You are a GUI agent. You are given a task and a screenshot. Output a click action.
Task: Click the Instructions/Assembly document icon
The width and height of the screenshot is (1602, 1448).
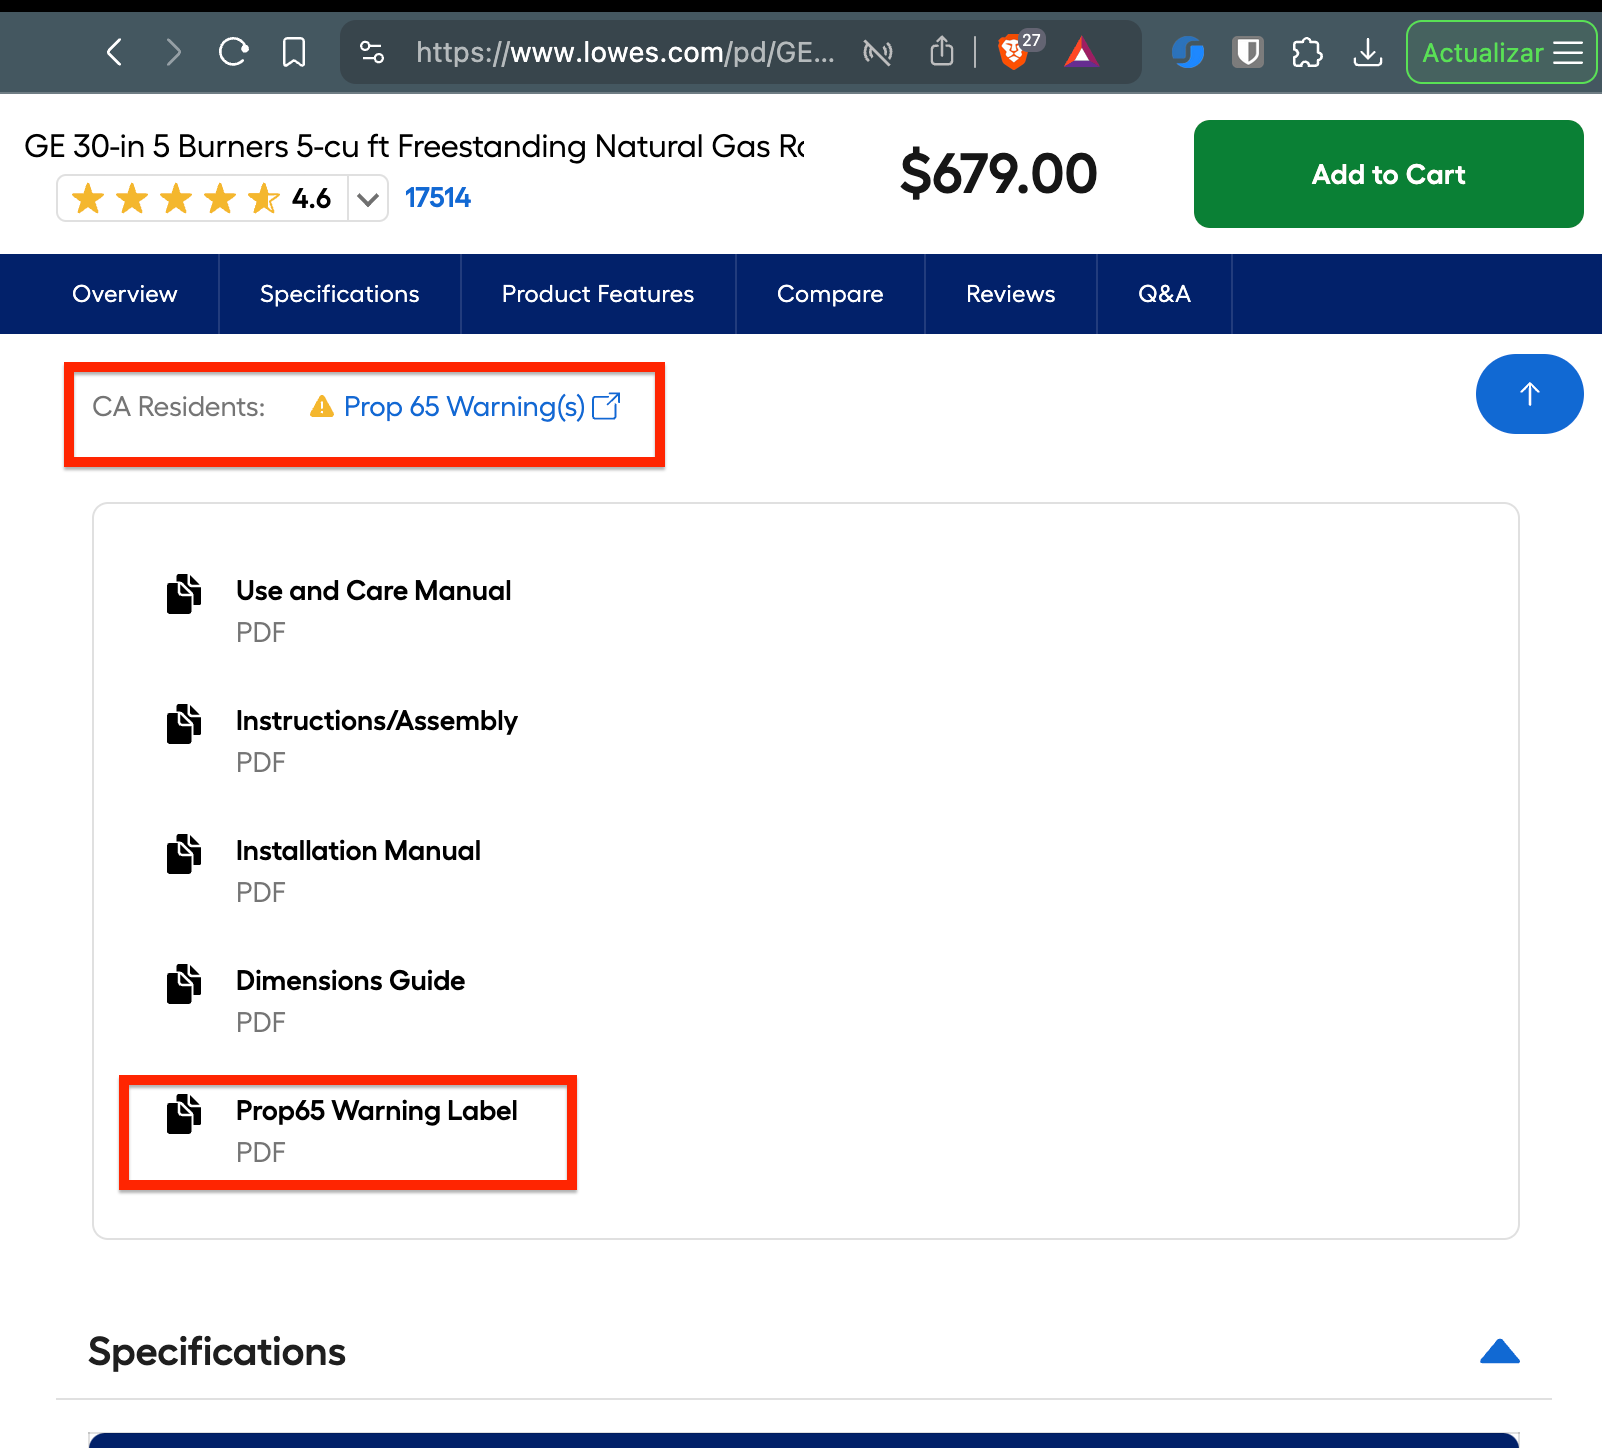(x=184, y=724)
